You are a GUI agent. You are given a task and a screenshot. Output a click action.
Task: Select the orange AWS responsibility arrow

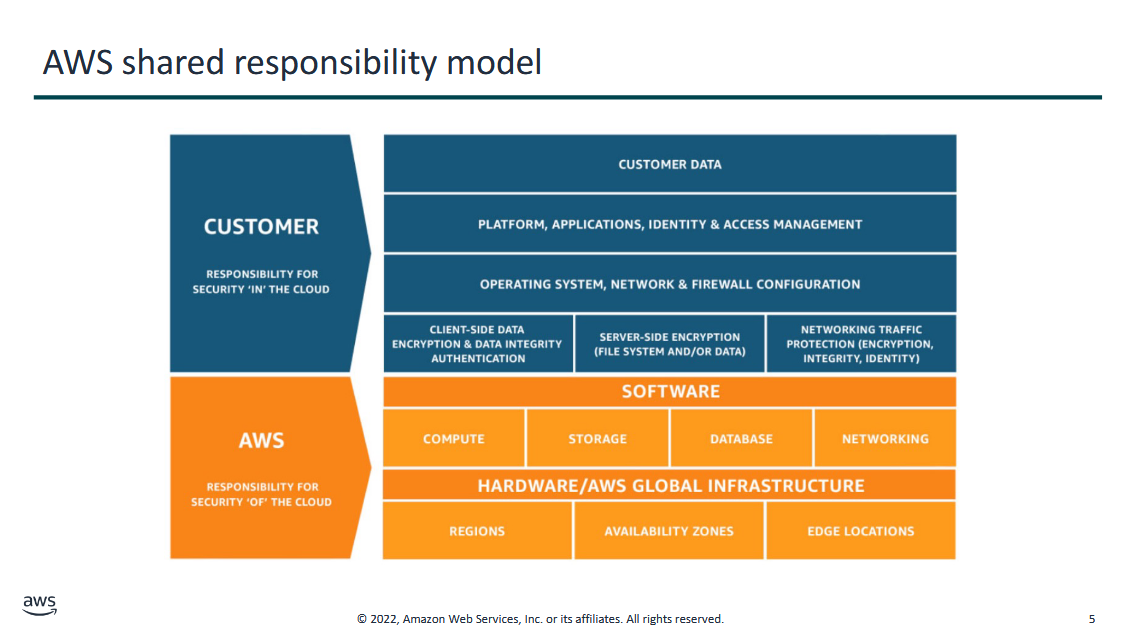[262, 466]
